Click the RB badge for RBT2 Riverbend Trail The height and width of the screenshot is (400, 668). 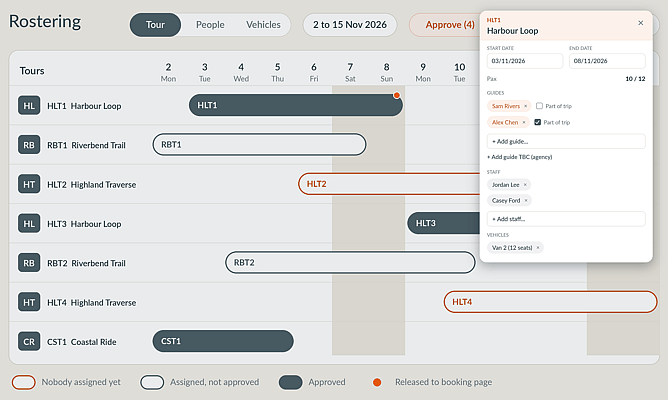(29, 263)
